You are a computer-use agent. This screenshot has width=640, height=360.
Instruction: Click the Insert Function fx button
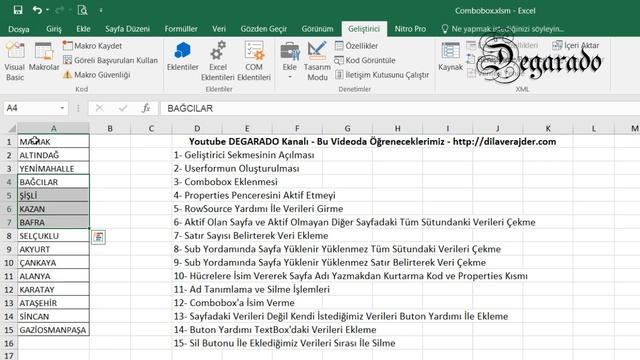(x=146, y=108)
